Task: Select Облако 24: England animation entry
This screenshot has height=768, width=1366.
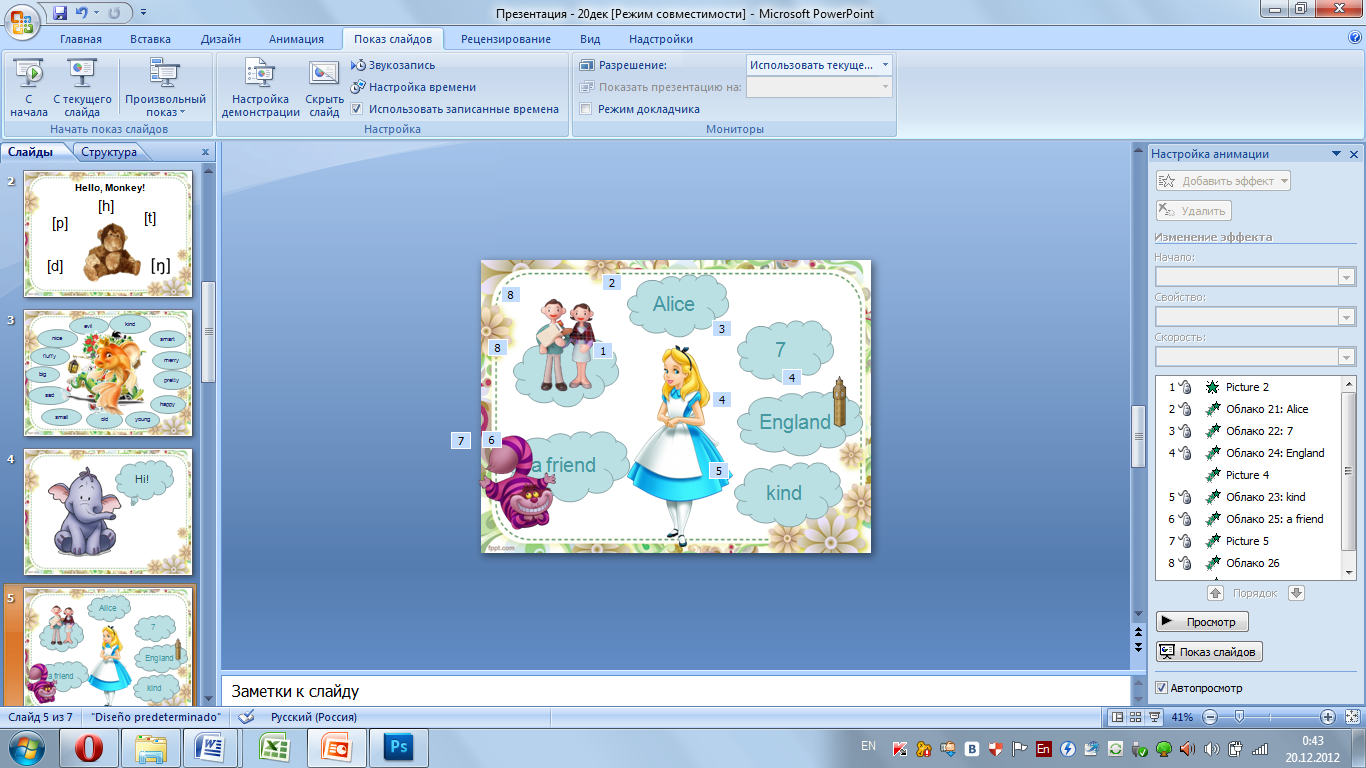Action: pyautogui.click(x=1248, y=453)
